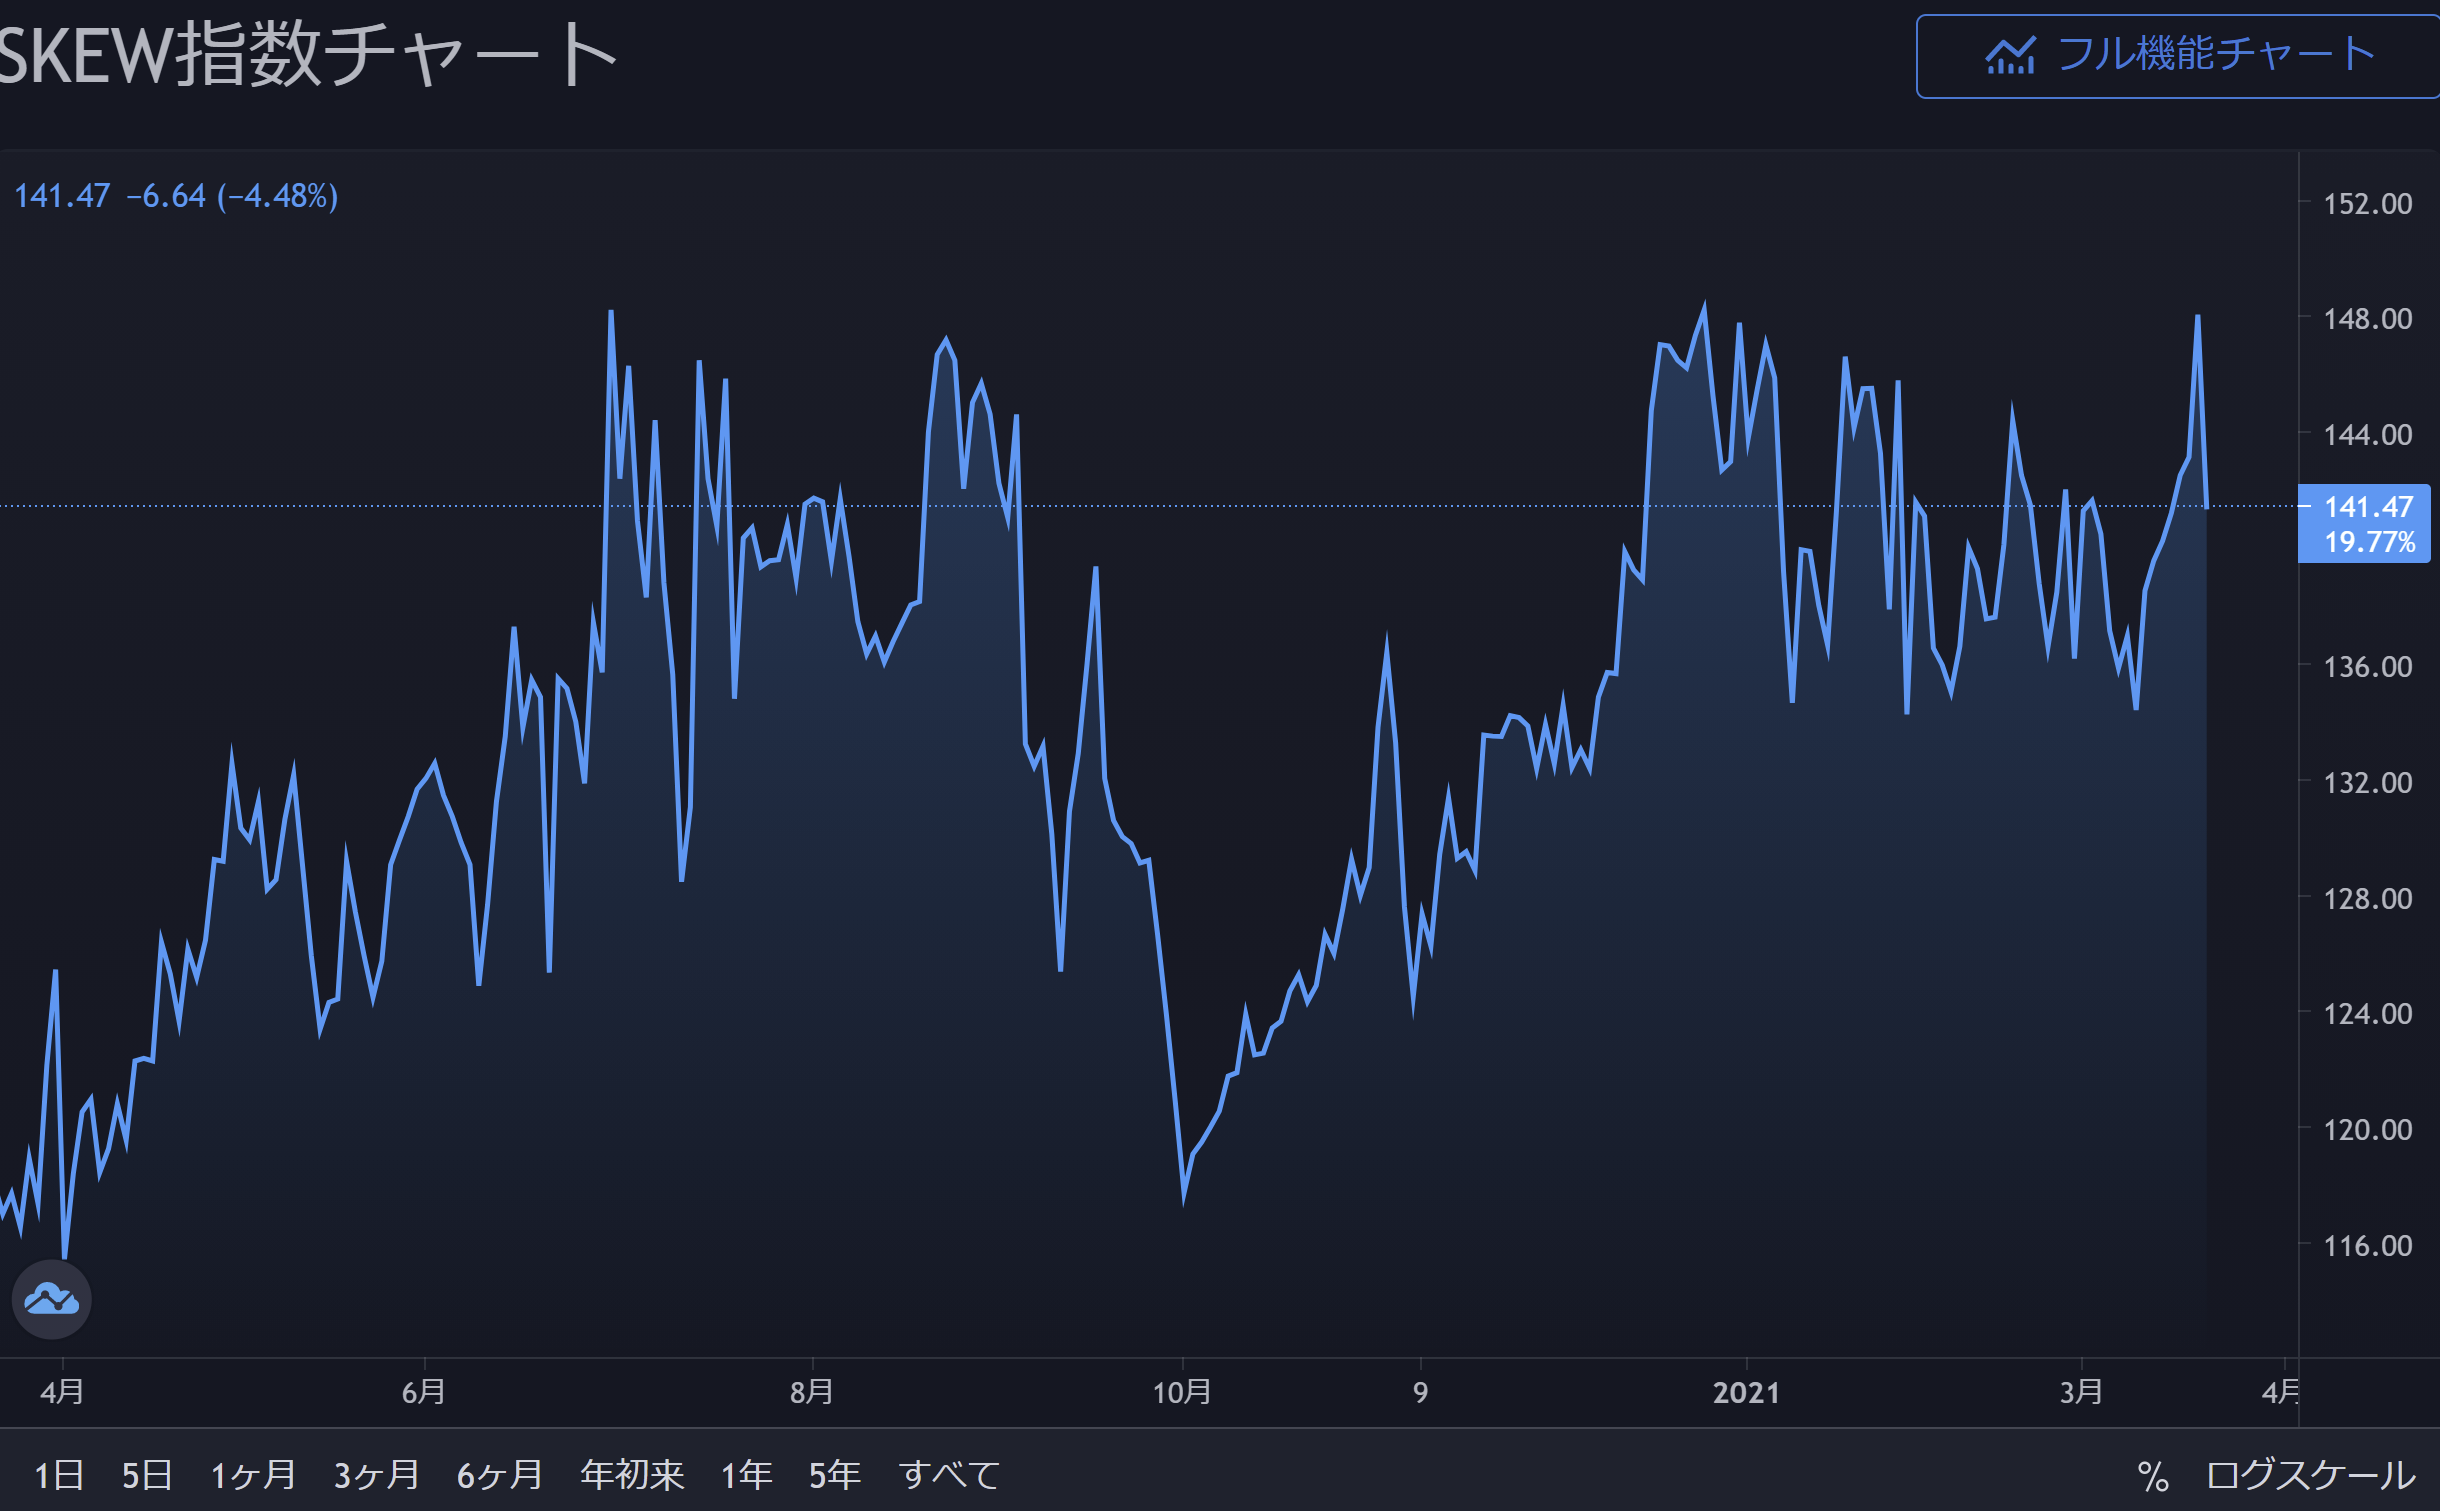Switch to 1ヶ月 range
This screenshot has width=2440, height=1511.
click(253, 1475)
